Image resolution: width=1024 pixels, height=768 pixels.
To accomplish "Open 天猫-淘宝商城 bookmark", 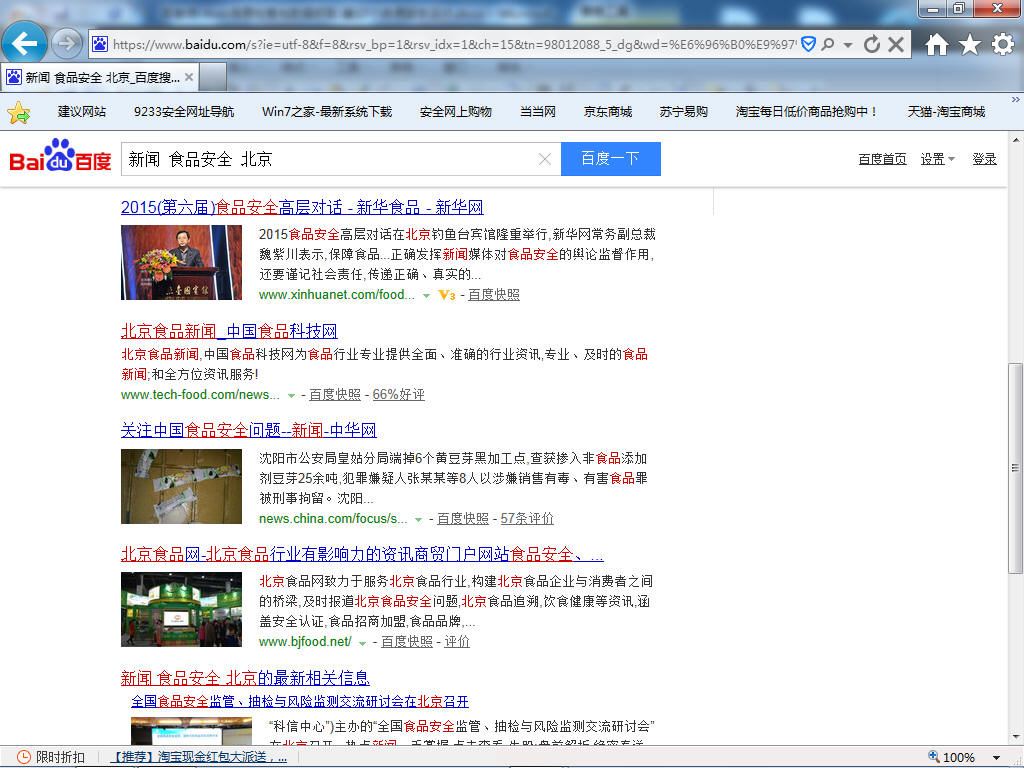I will [x=946, y=112].
